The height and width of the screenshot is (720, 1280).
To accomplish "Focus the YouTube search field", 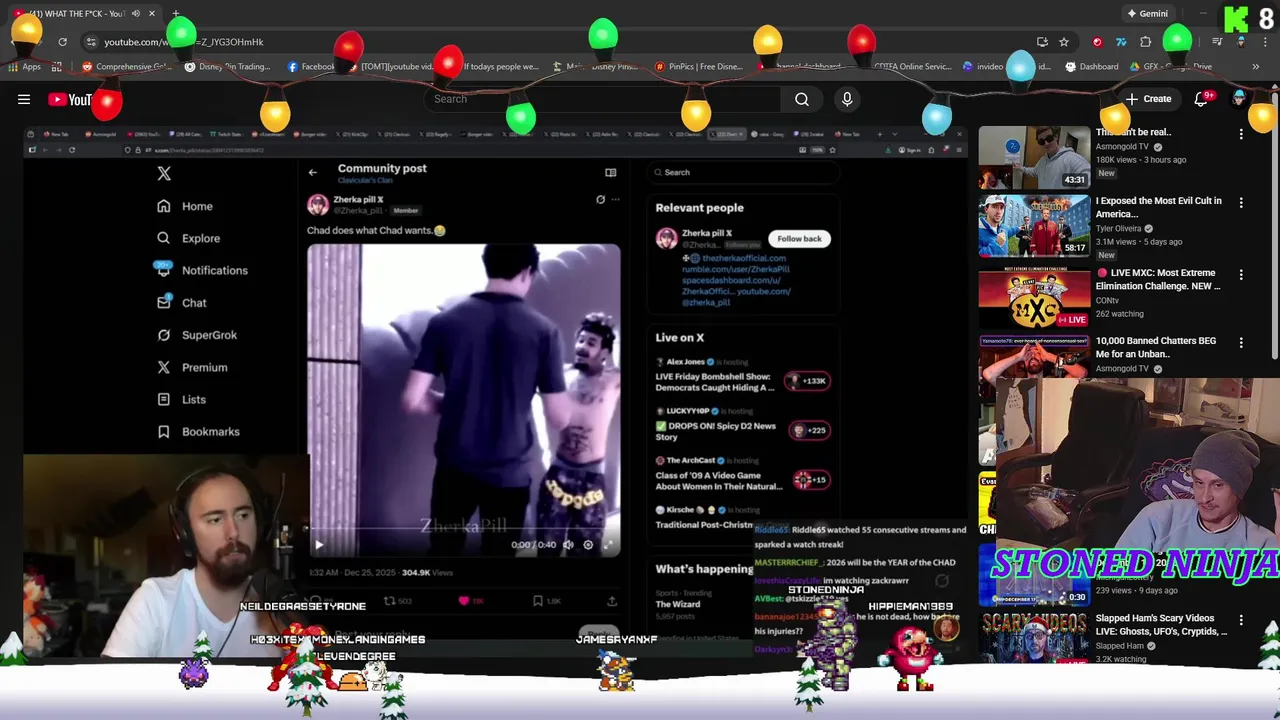I will pos(603,99).
